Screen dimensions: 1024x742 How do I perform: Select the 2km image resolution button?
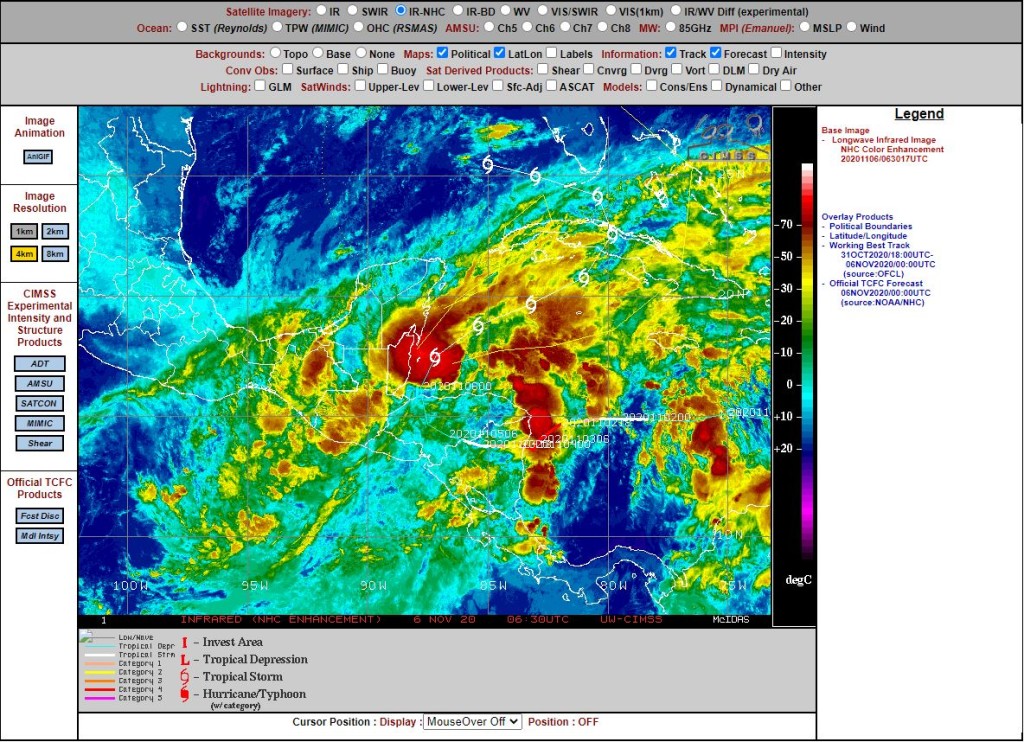pyautogui.click(x=55, y=231)
